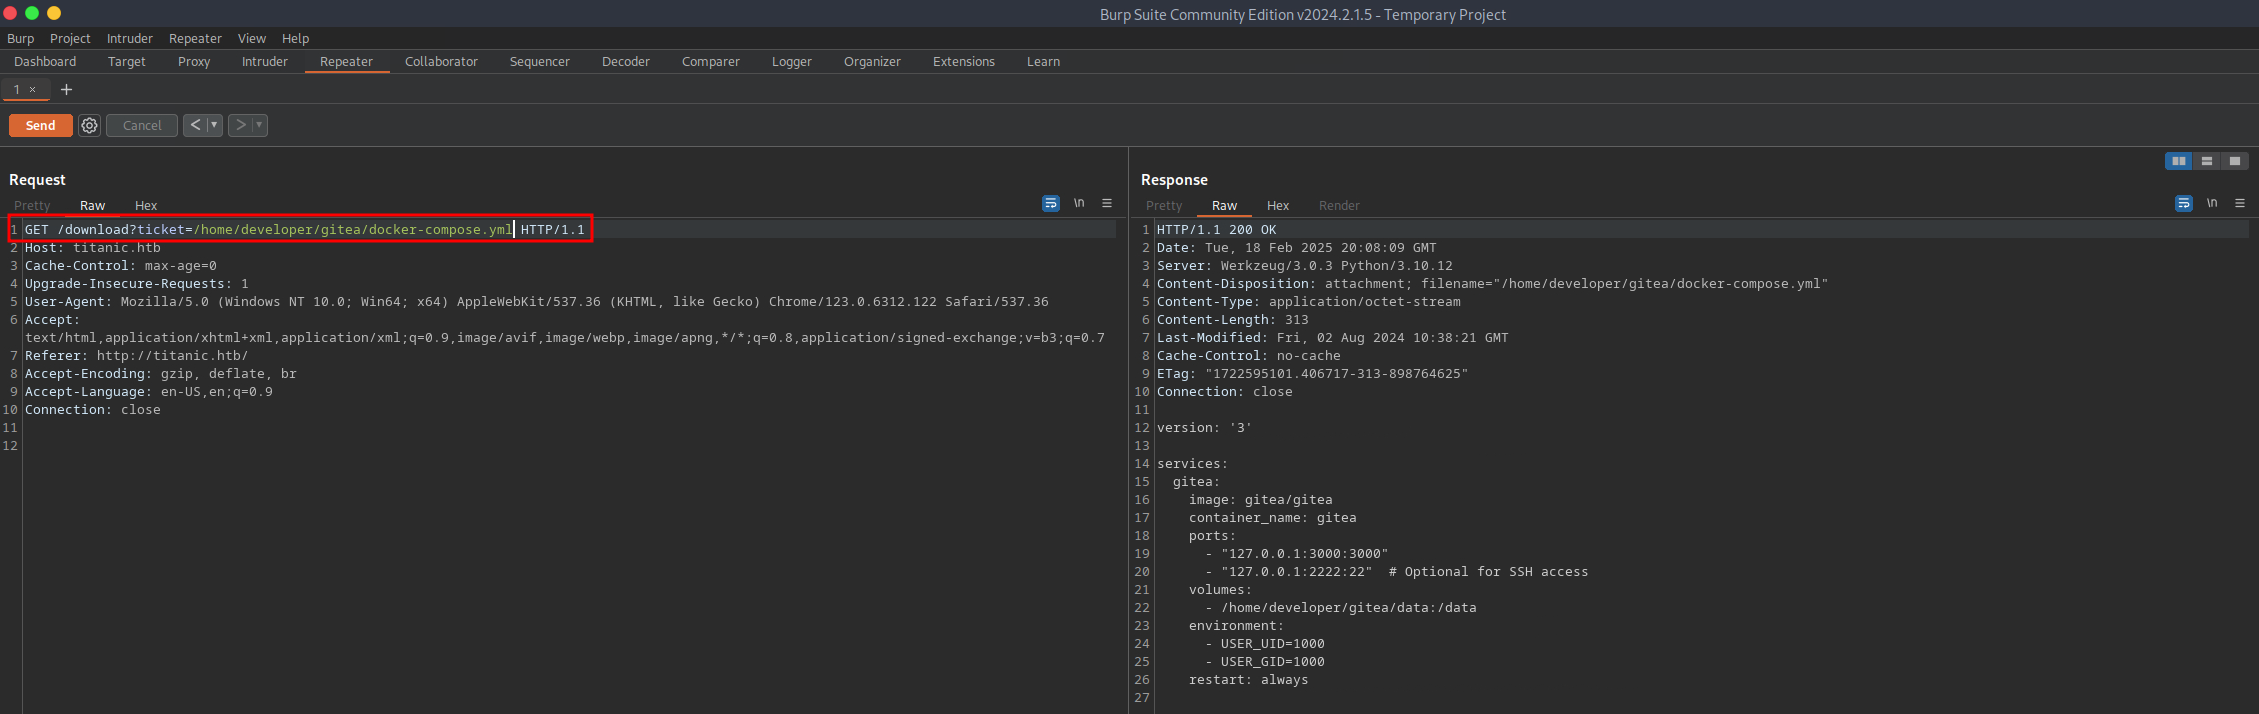Viewport: 2259px width, 714px height.
Task: Click the restart: always line
Action: coord(1249,679)
